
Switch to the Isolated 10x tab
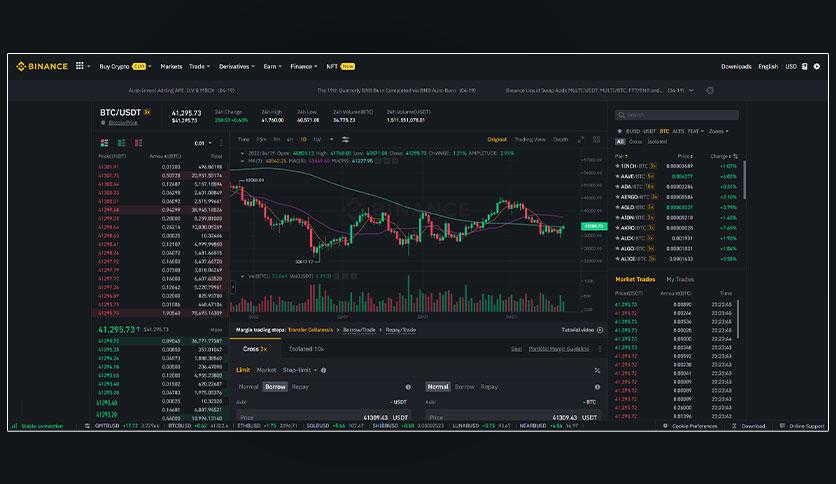click(x=307, y=349)
